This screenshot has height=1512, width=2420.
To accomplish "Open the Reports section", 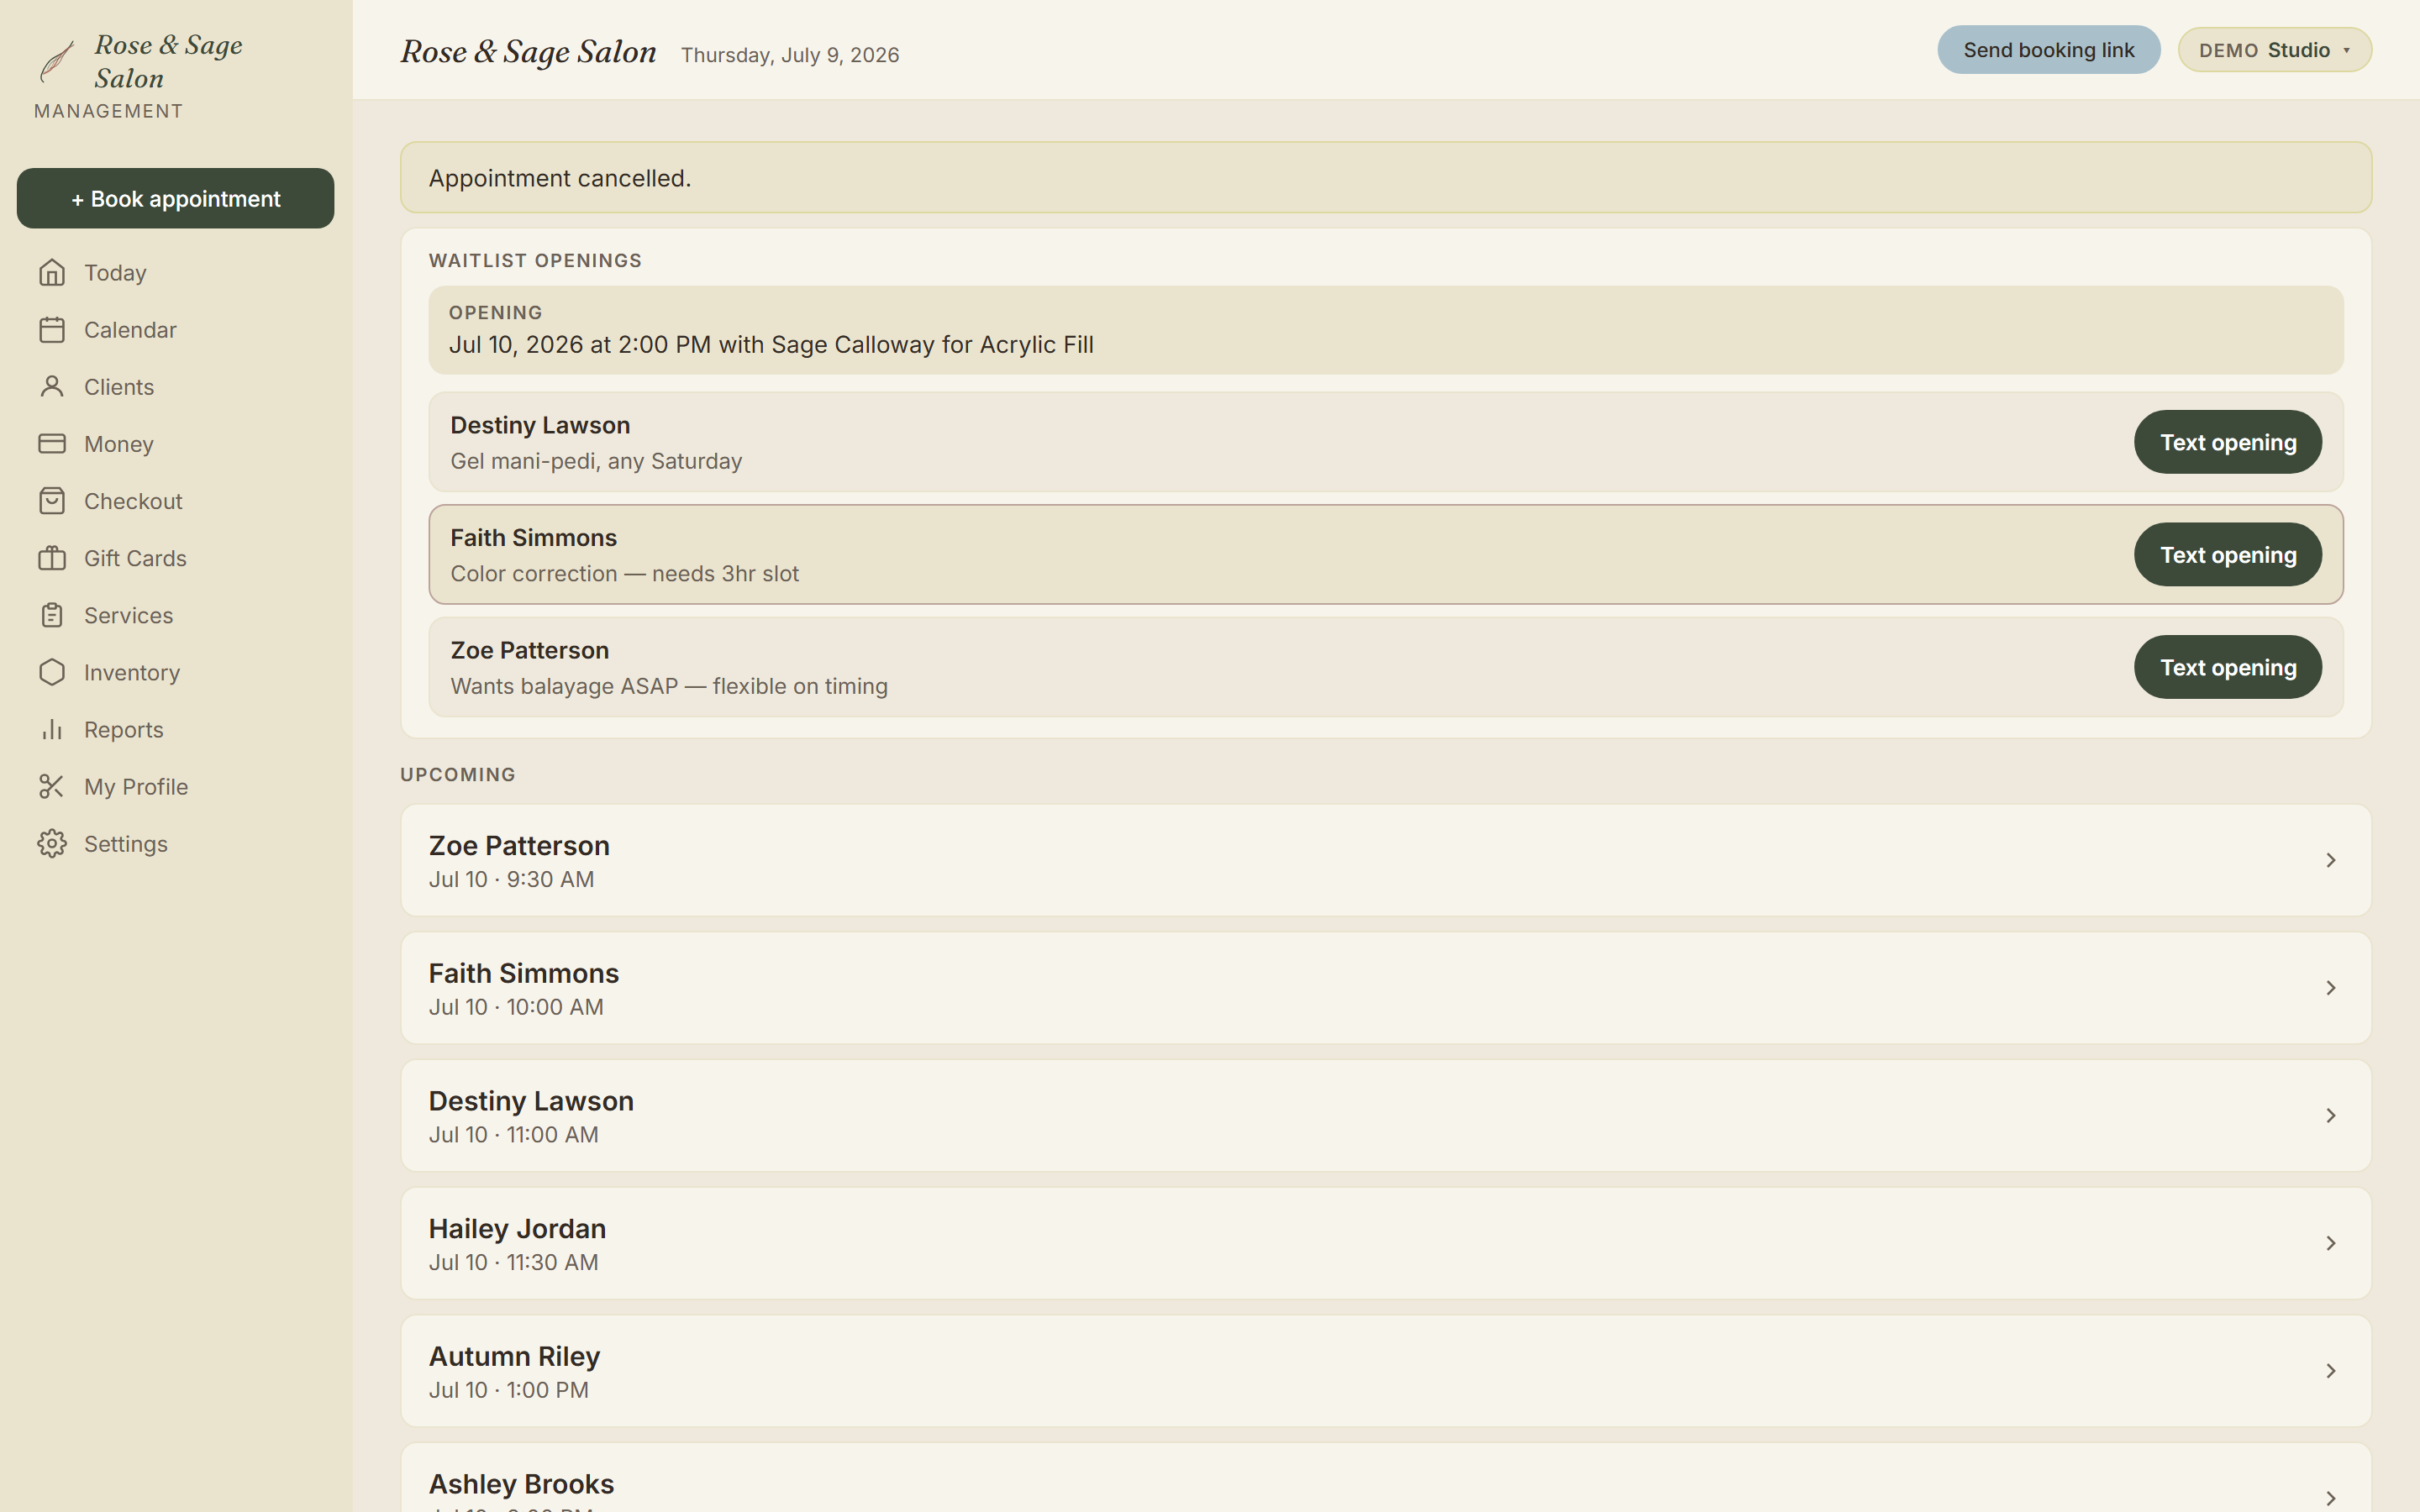I will 175,729.
